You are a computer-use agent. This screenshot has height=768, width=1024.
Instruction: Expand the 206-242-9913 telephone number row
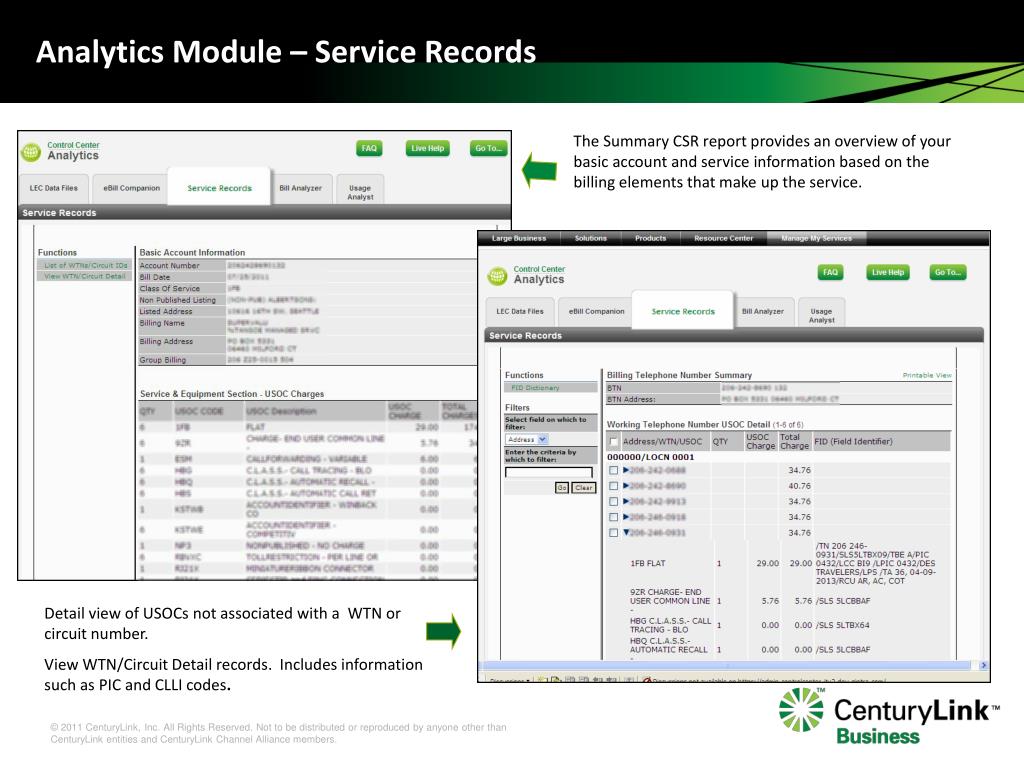tap(626, 502)
